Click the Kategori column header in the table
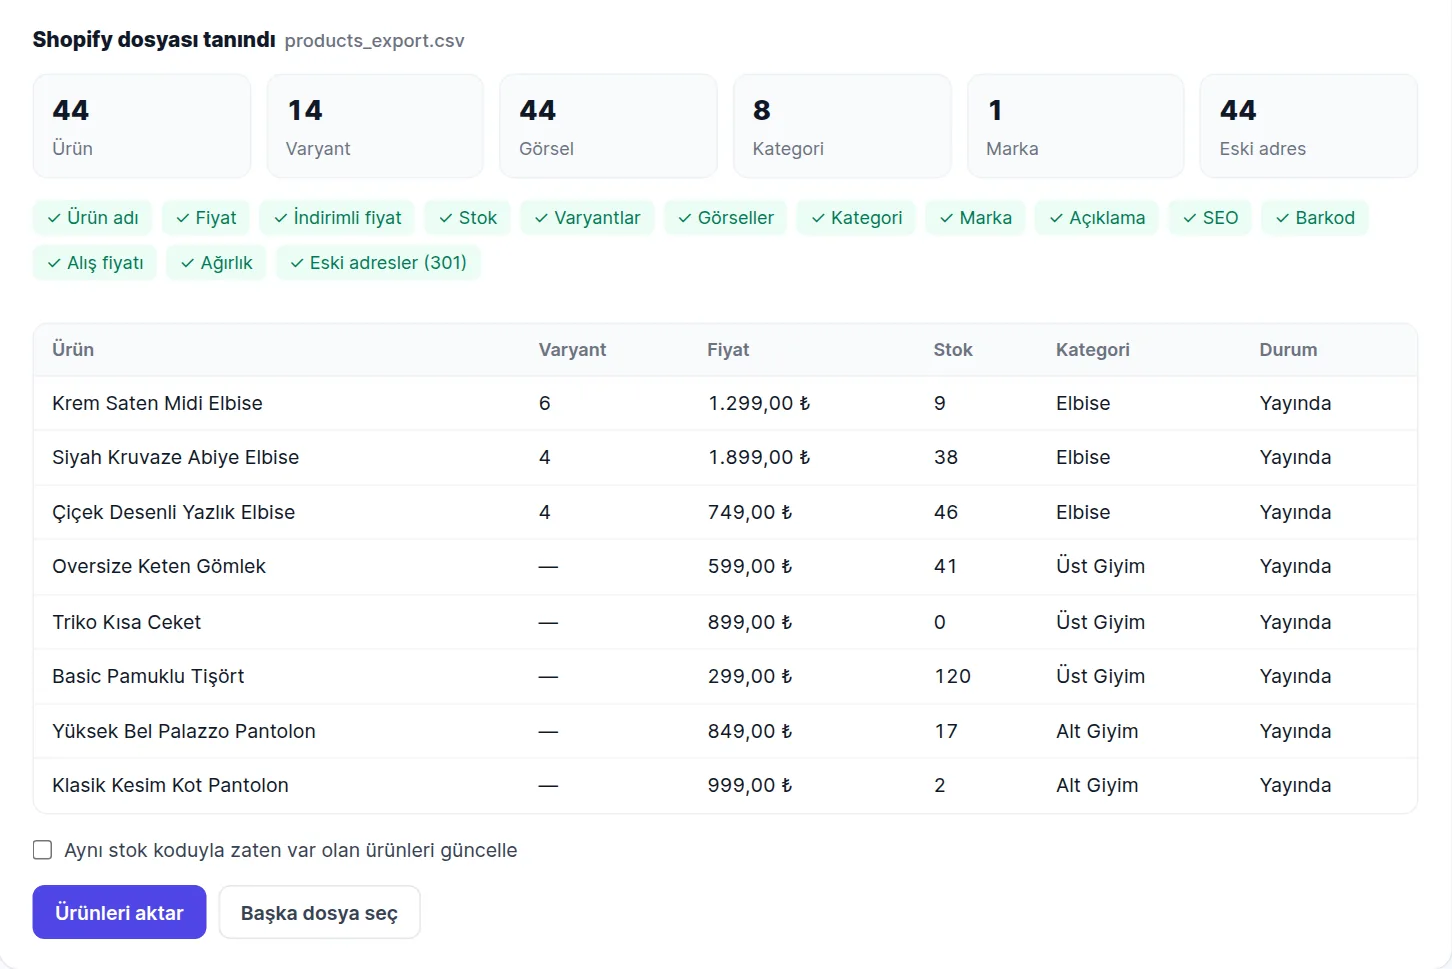Image resolution: width=1452 pixels, height=969 pixels. pyautogui.click(x=1093, y=350)
